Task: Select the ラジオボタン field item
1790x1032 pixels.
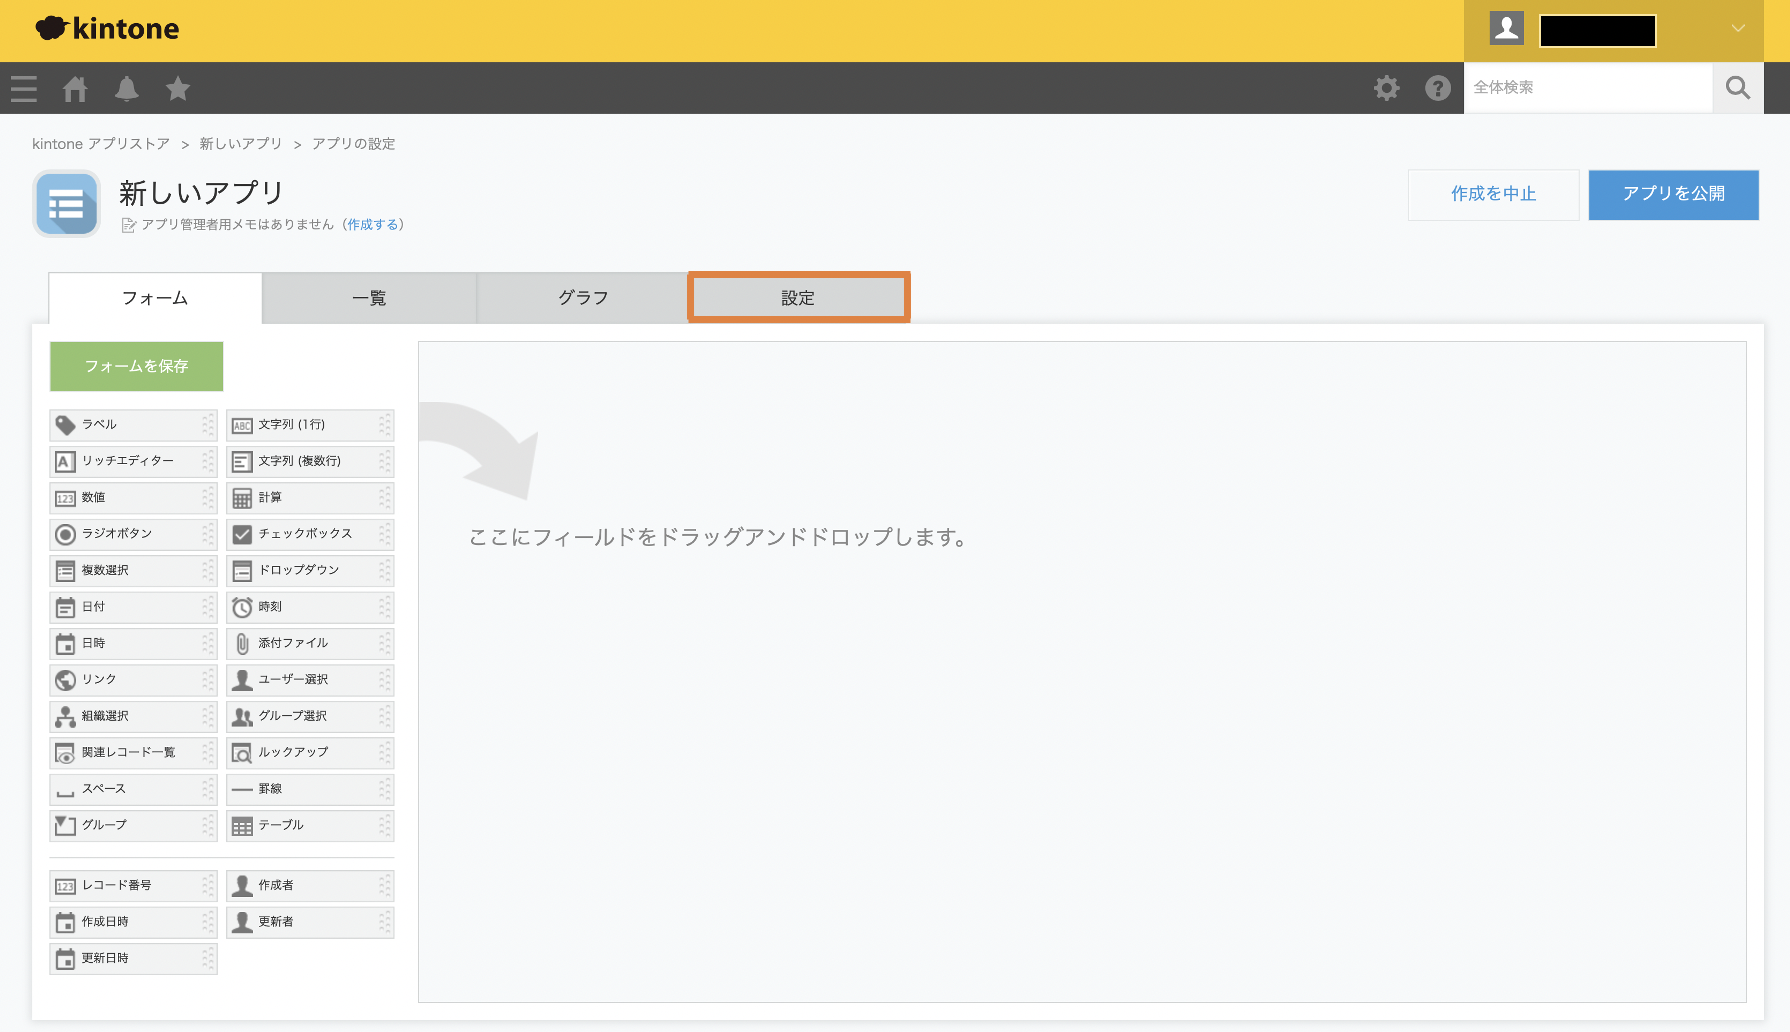Action: (x=132, y=534)
